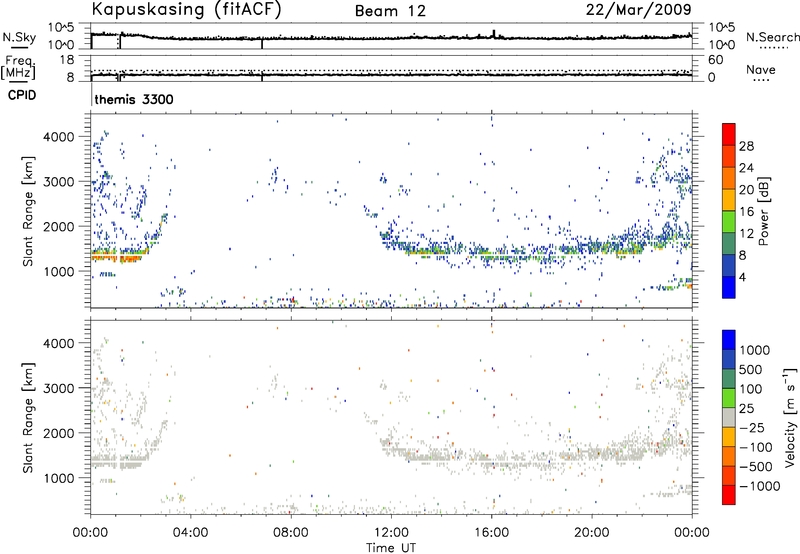800x554 pixels.
Task: Click the date '22/Mar/2009'
Action: (x=639, y=9)
